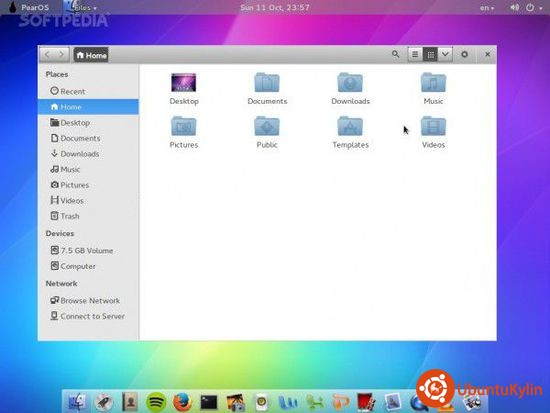This screenshot has width=550, height=413.
Task: Open the power menu icon
Action: pyautogui.click(x=530, y=7)
